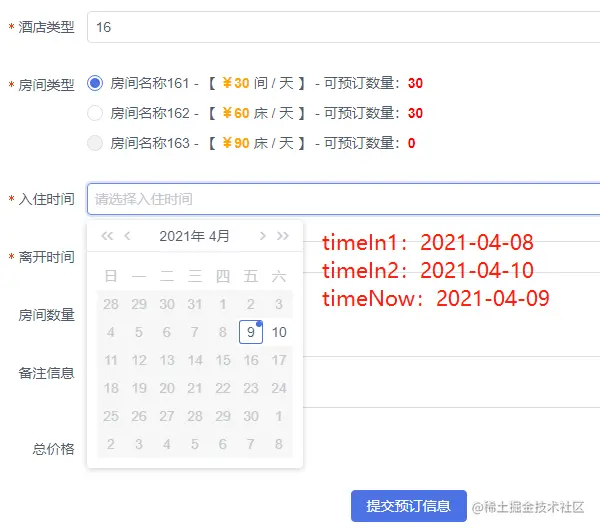Click date 13 in calendar

coord(167,360)
